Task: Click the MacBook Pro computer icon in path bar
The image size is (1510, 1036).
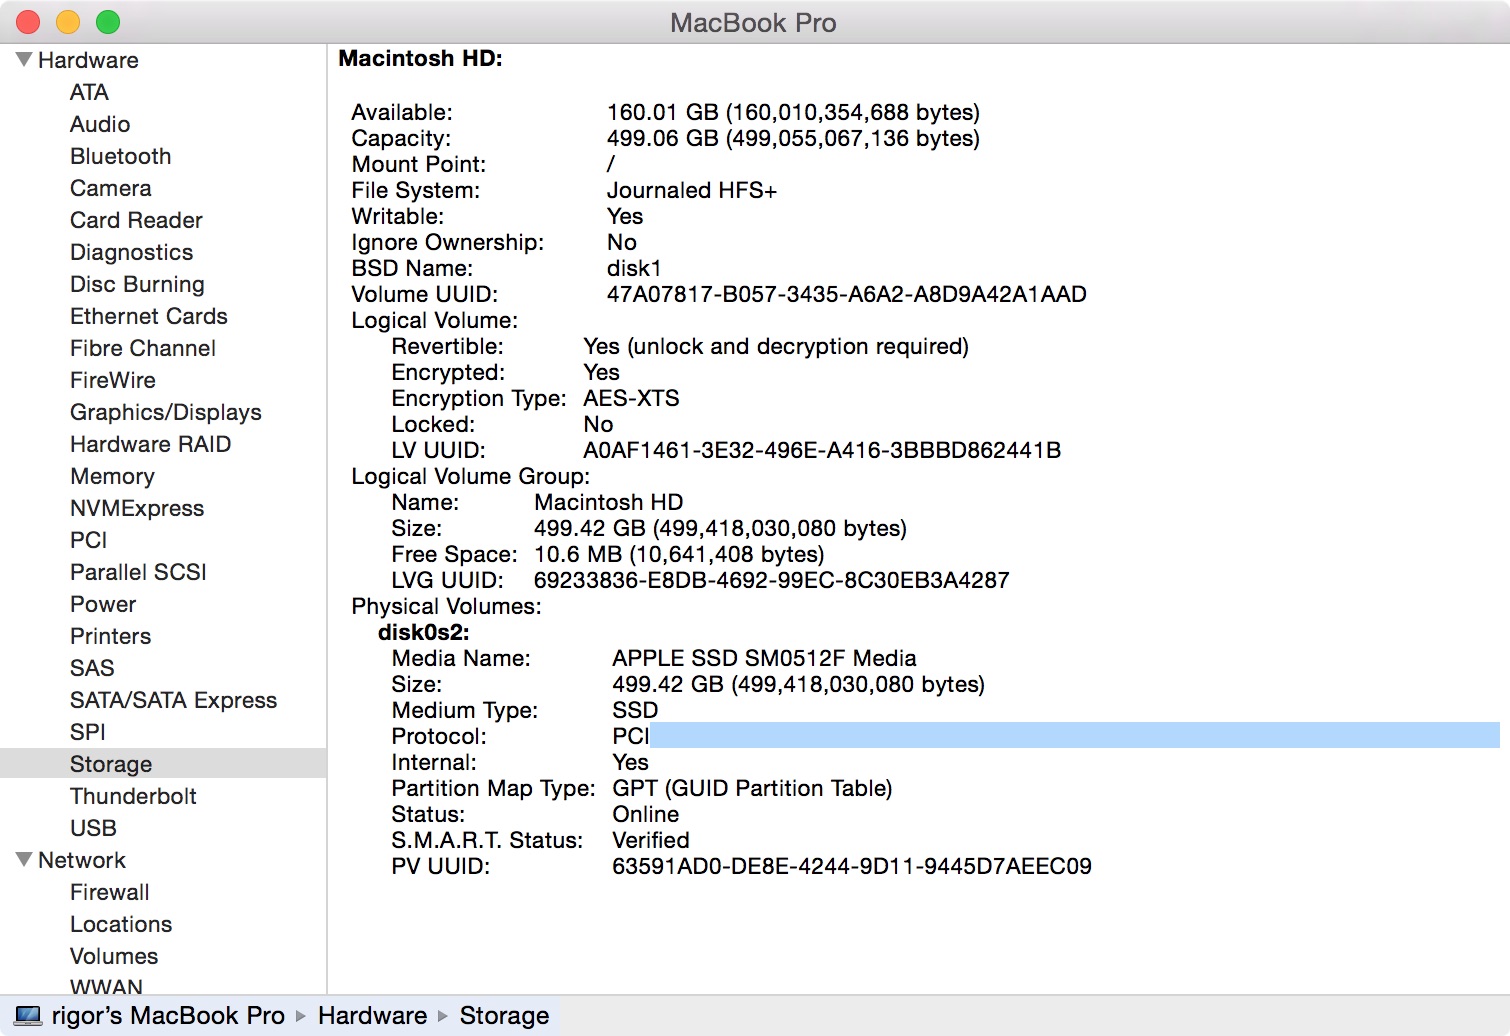Action: pos(29,1016)
